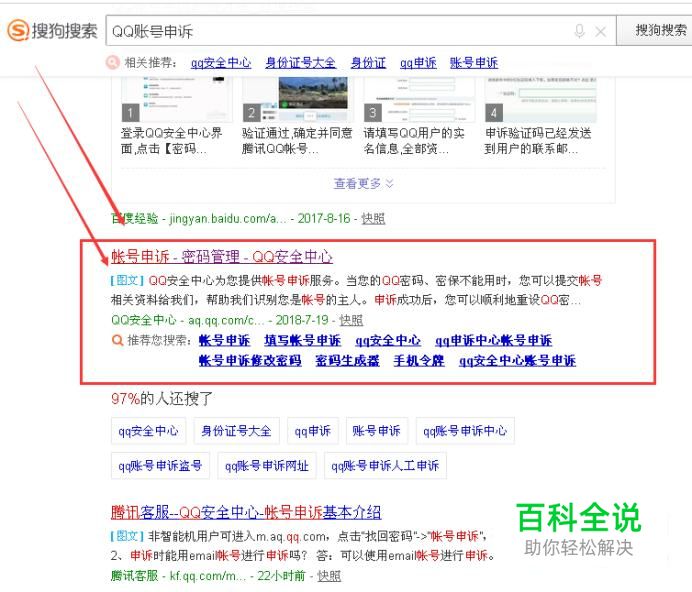Click the qq申诉 related-search box
The width and height of the screenshot is (692, 592).
(x=312, y=430)
